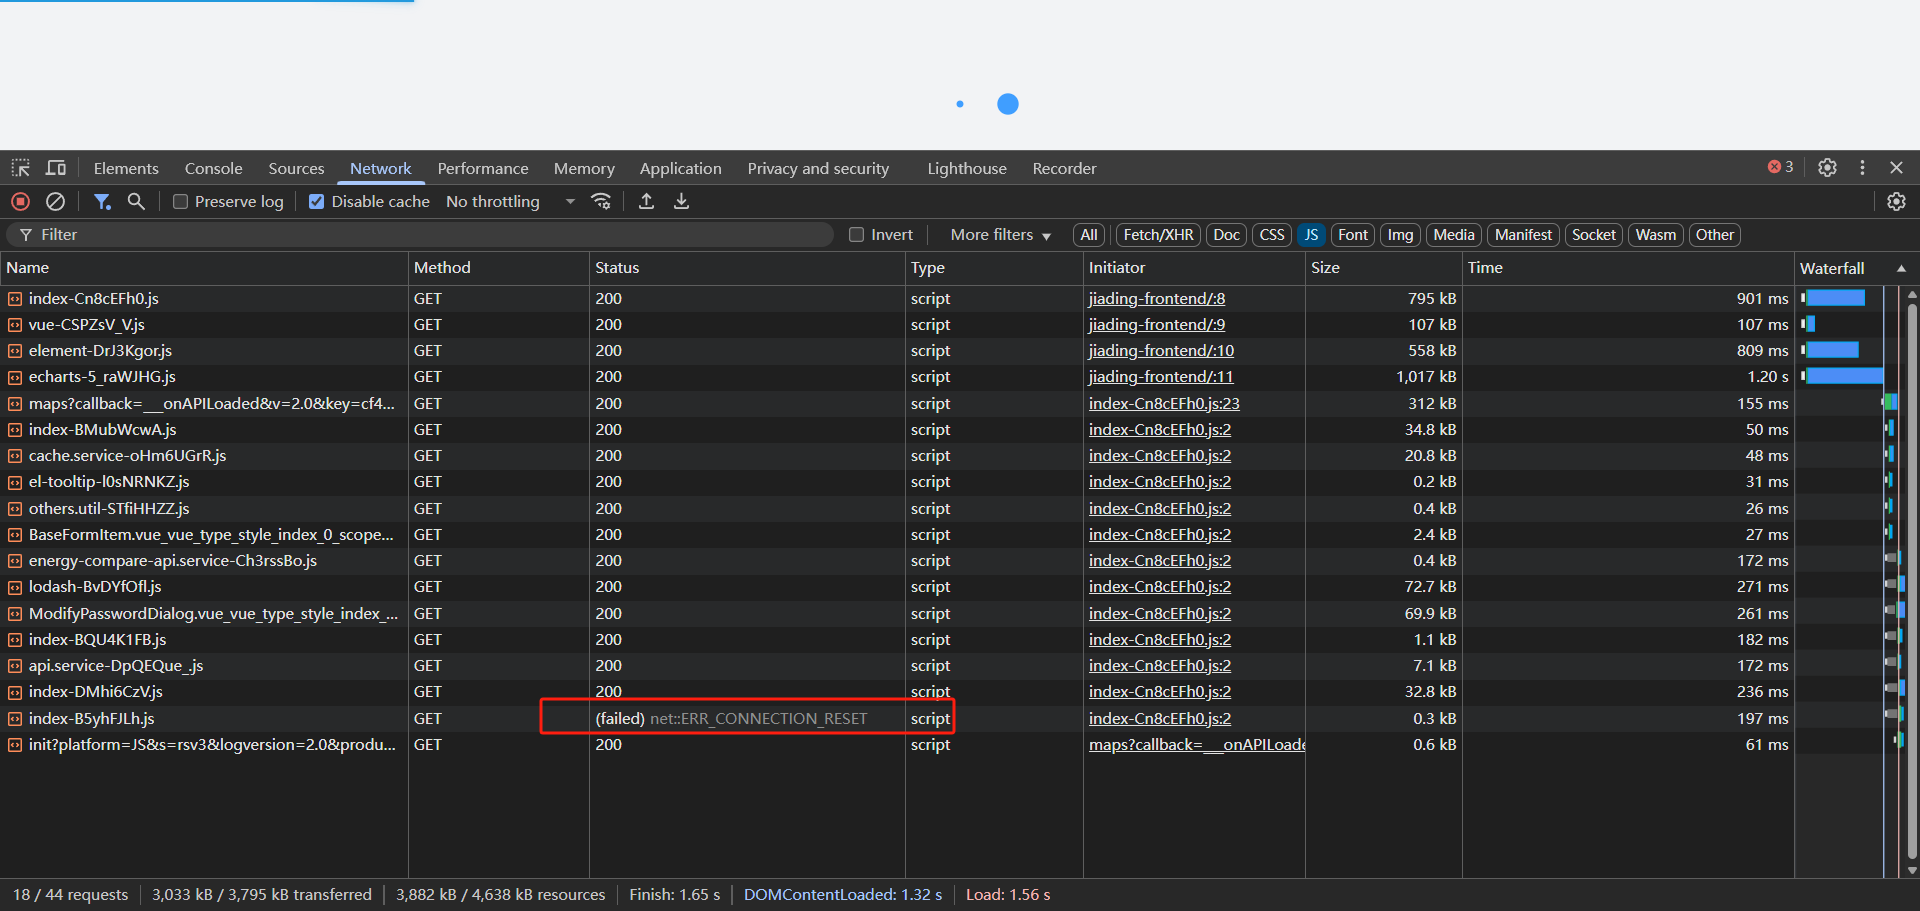Select the Fetch/XHR filter chip
The width and height of the screenshot is (1920, 911).
[1157, 234]
